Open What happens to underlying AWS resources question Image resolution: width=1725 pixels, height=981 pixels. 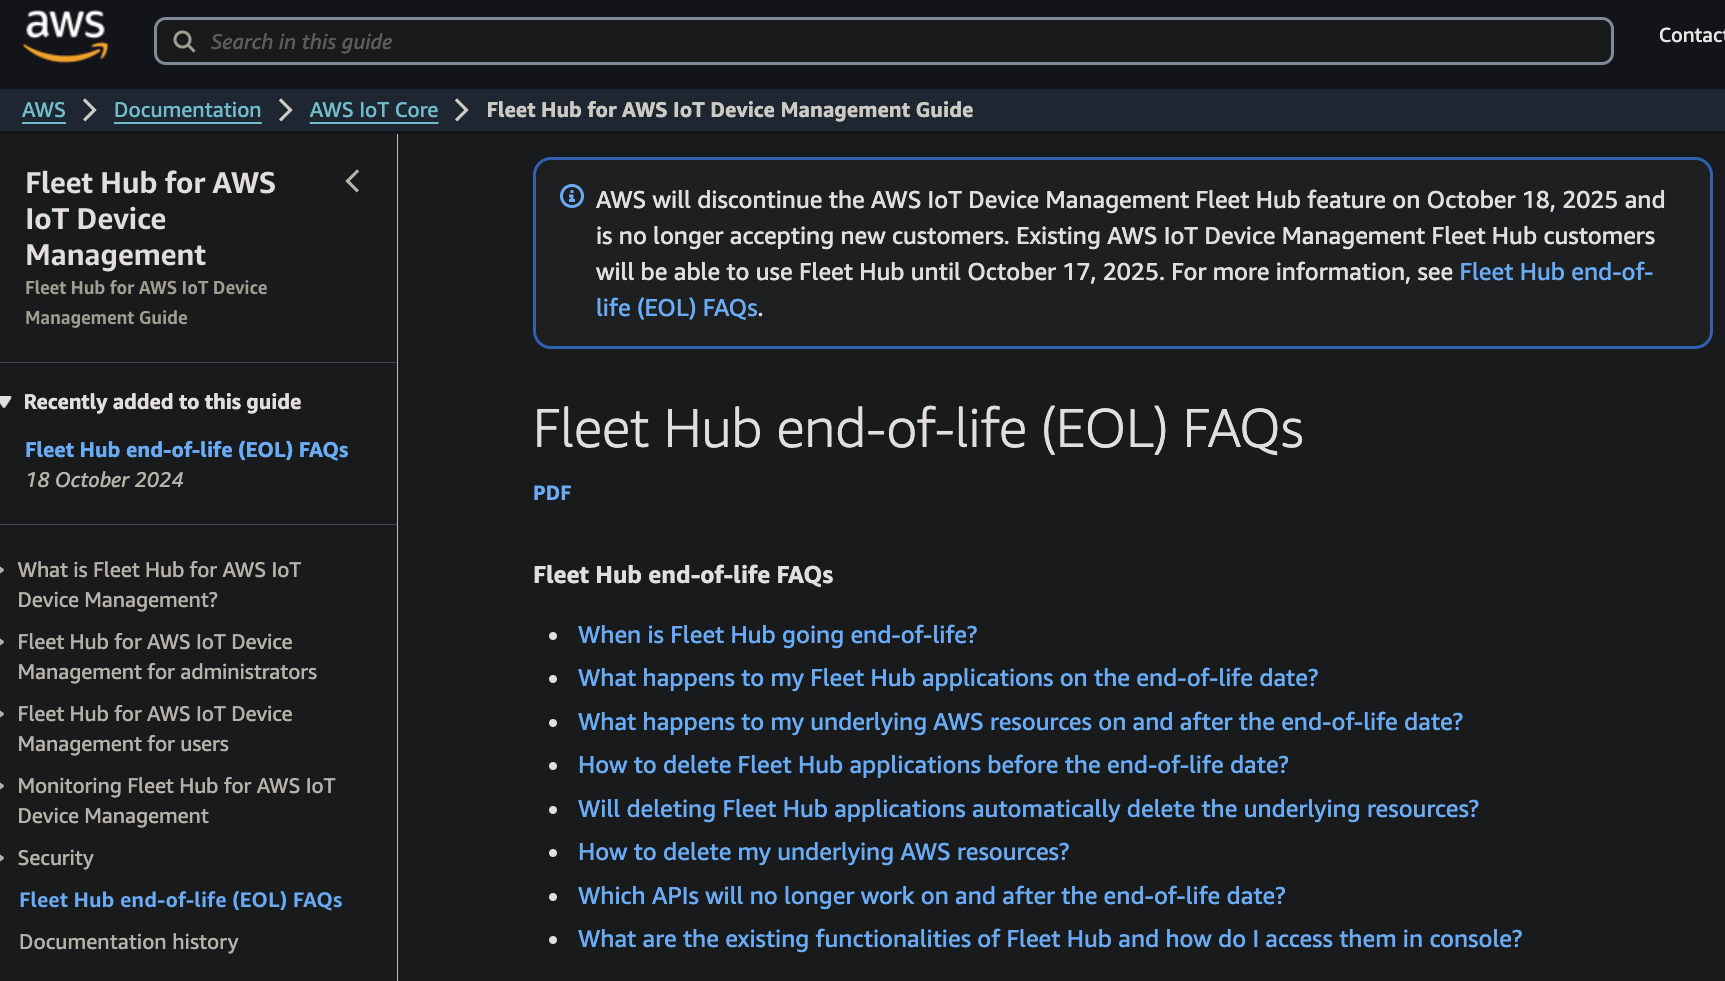pos(1021,722)
